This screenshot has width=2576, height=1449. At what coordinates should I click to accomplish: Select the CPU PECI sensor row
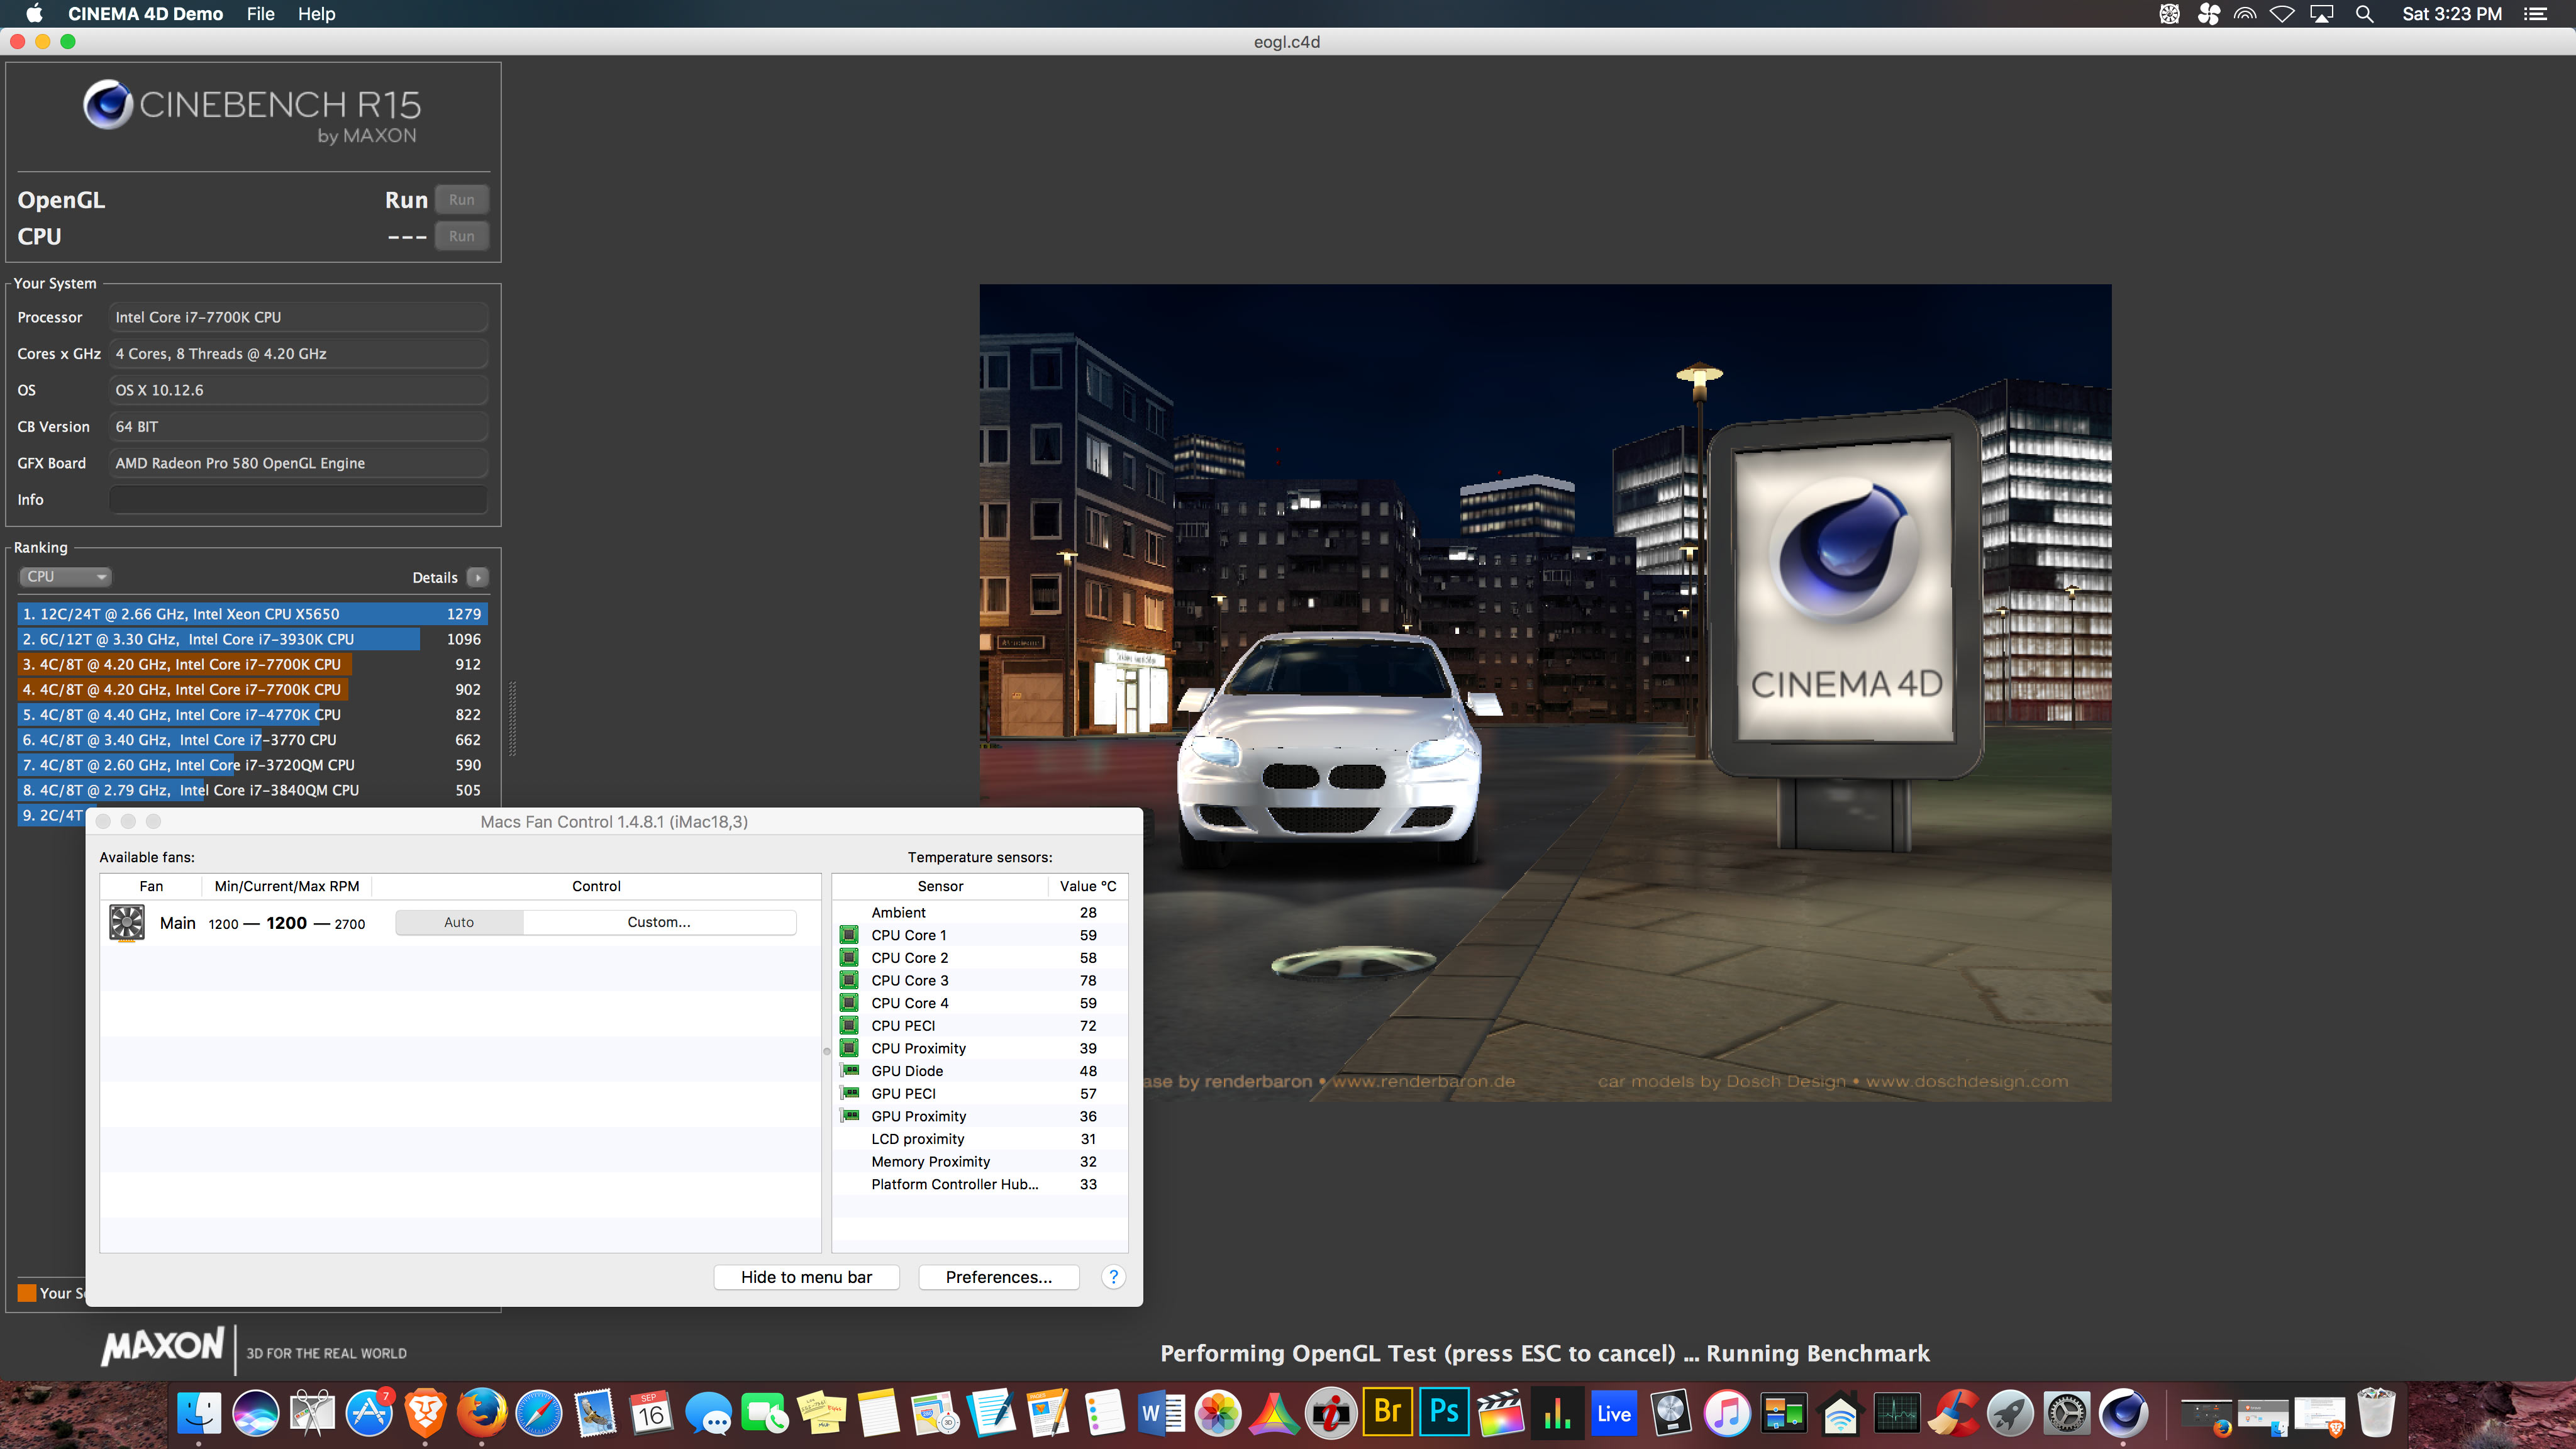tap(980, 1025)
